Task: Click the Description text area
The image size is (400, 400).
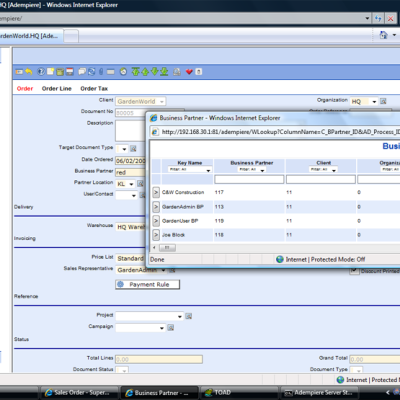Action: tap(131, 130)
